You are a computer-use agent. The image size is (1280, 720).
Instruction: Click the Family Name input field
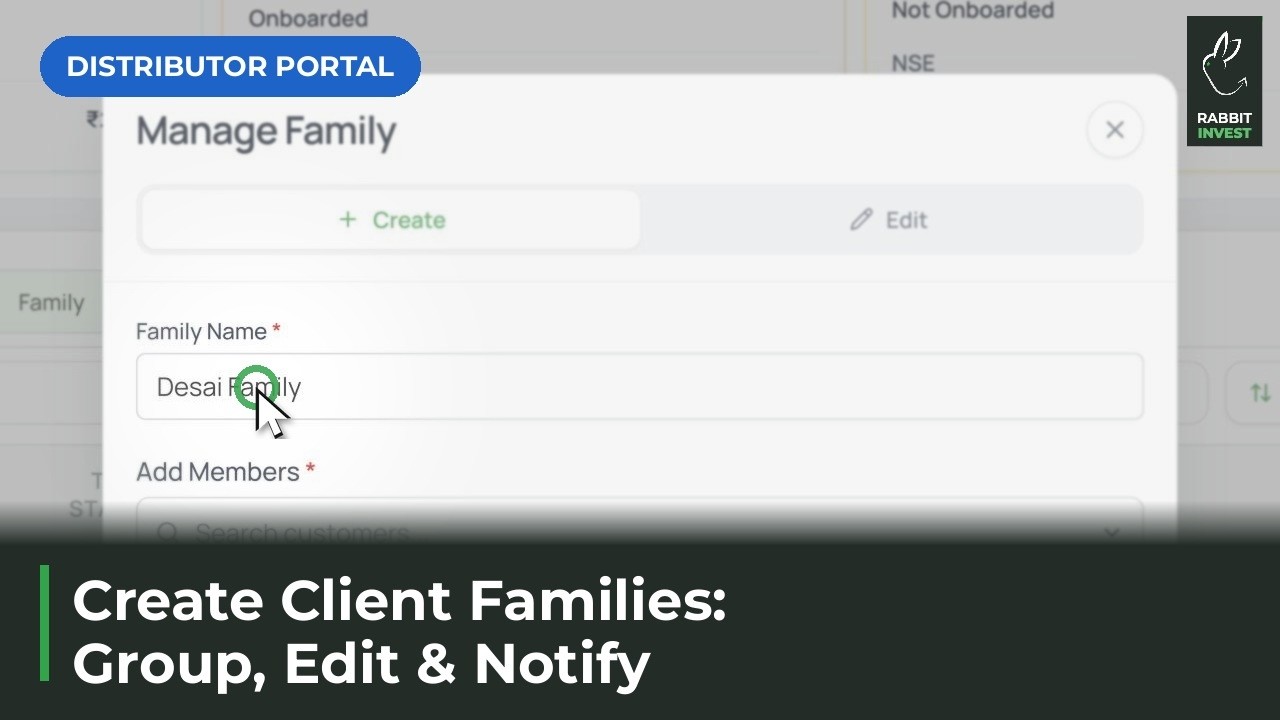click(x=640, y=386)
